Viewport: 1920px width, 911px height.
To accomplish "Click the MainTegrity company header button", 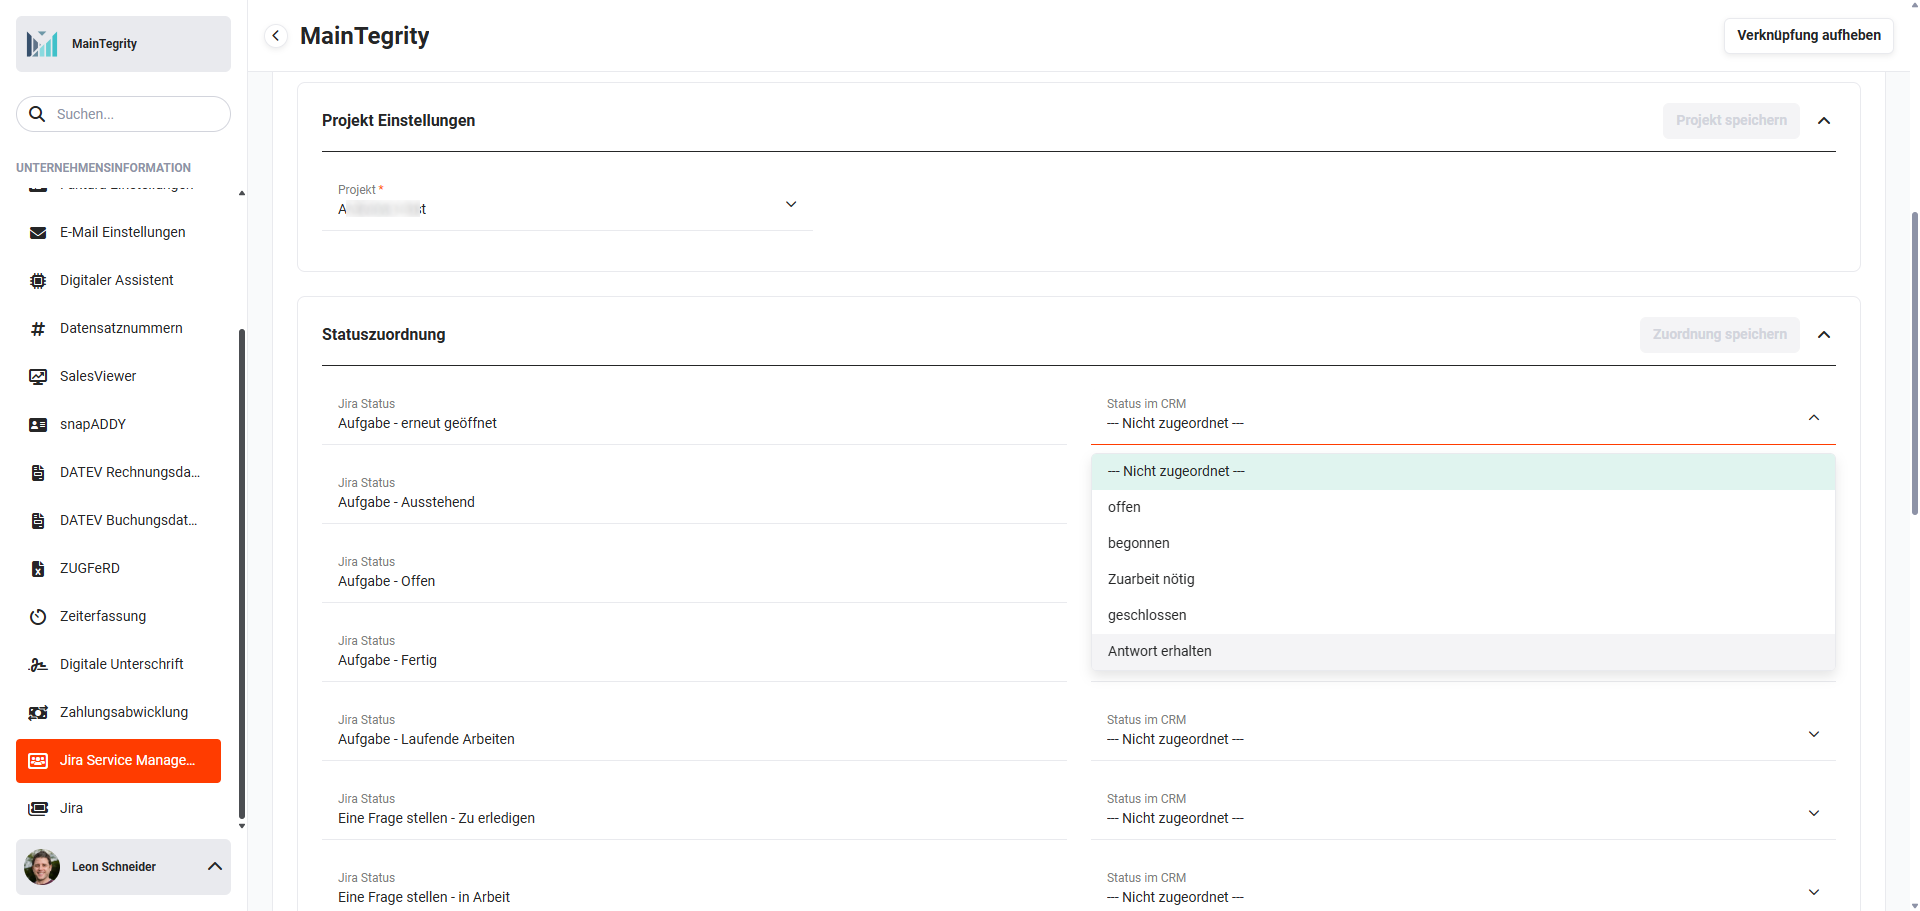I will click(123, 44).
